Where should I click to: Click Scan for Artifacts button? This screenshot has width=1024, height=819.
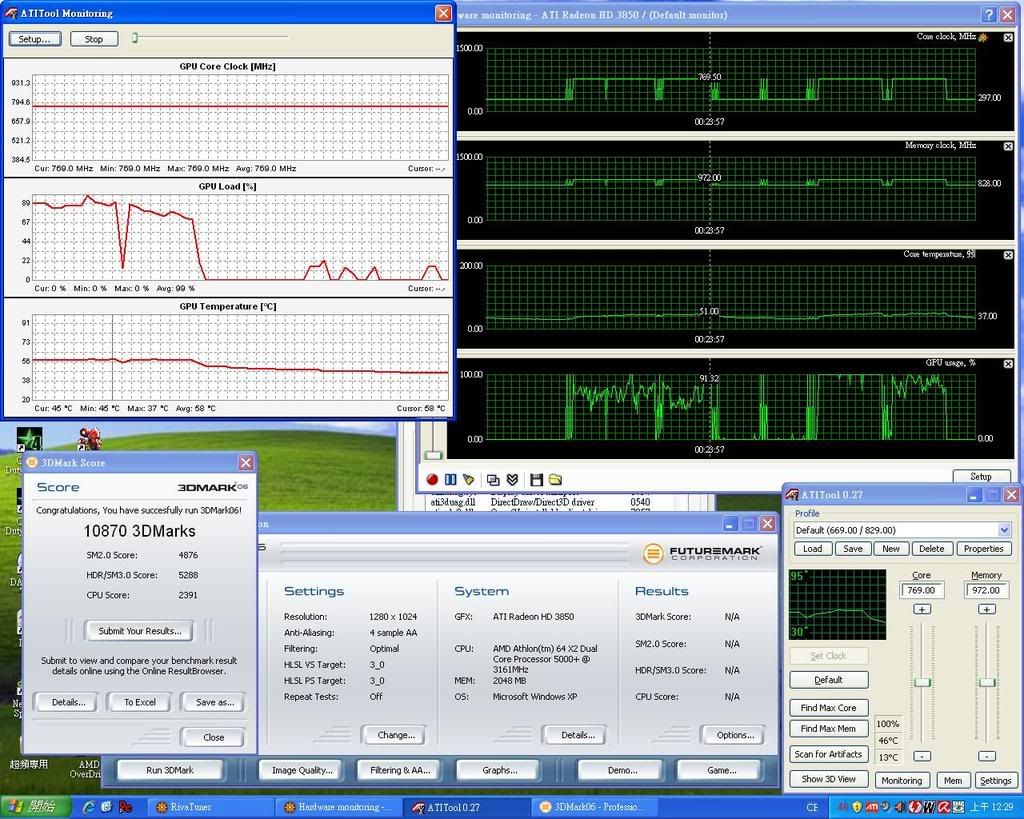point(828,754)
